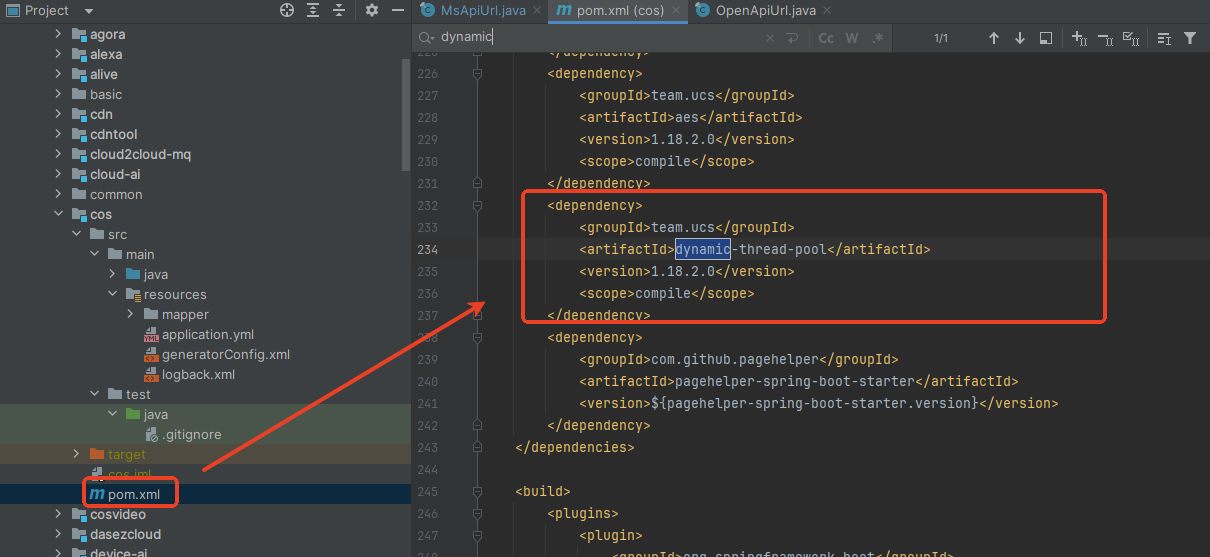The image size is (1210, 557).
Task: Toggle whole Words (W) search option
Action: [x=852, y=38]
